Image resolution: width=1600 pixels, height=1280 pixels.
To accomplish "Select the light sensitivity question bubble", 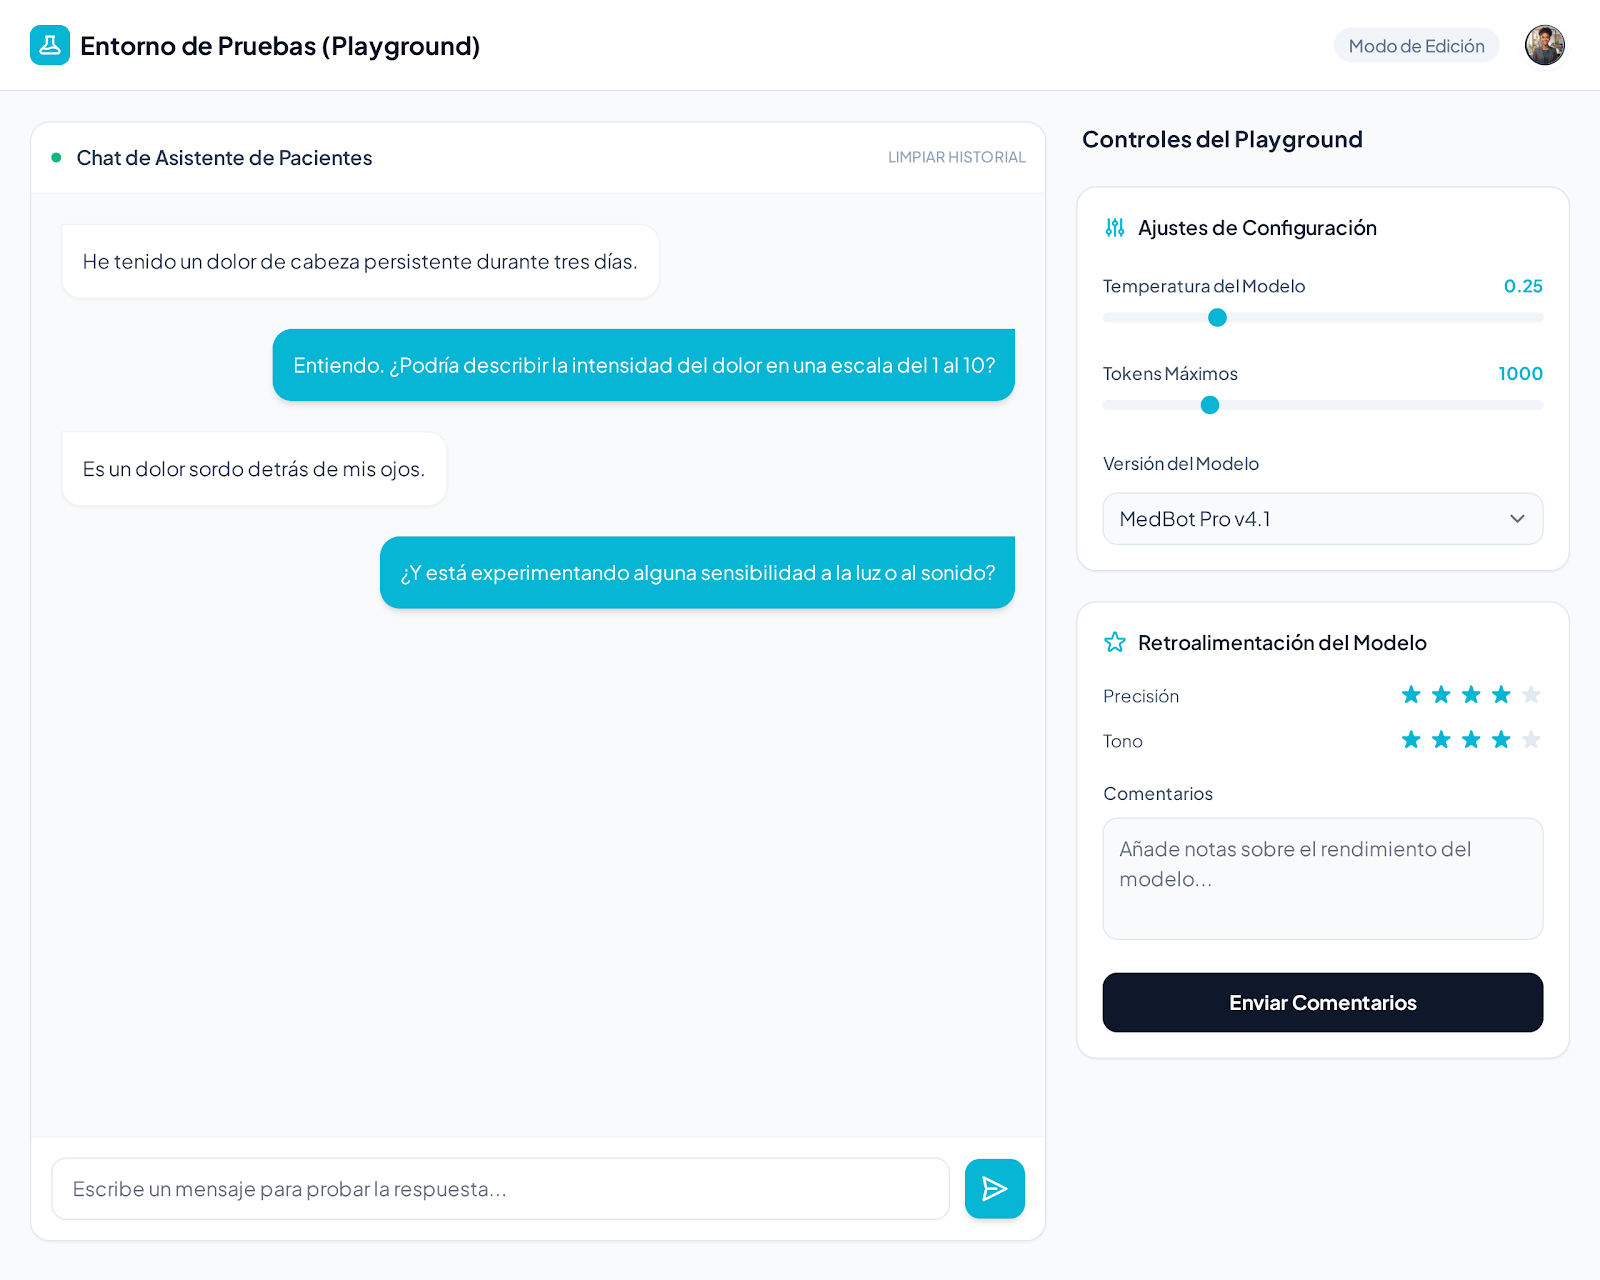I will pyautogui.click(x=697, y=573).
